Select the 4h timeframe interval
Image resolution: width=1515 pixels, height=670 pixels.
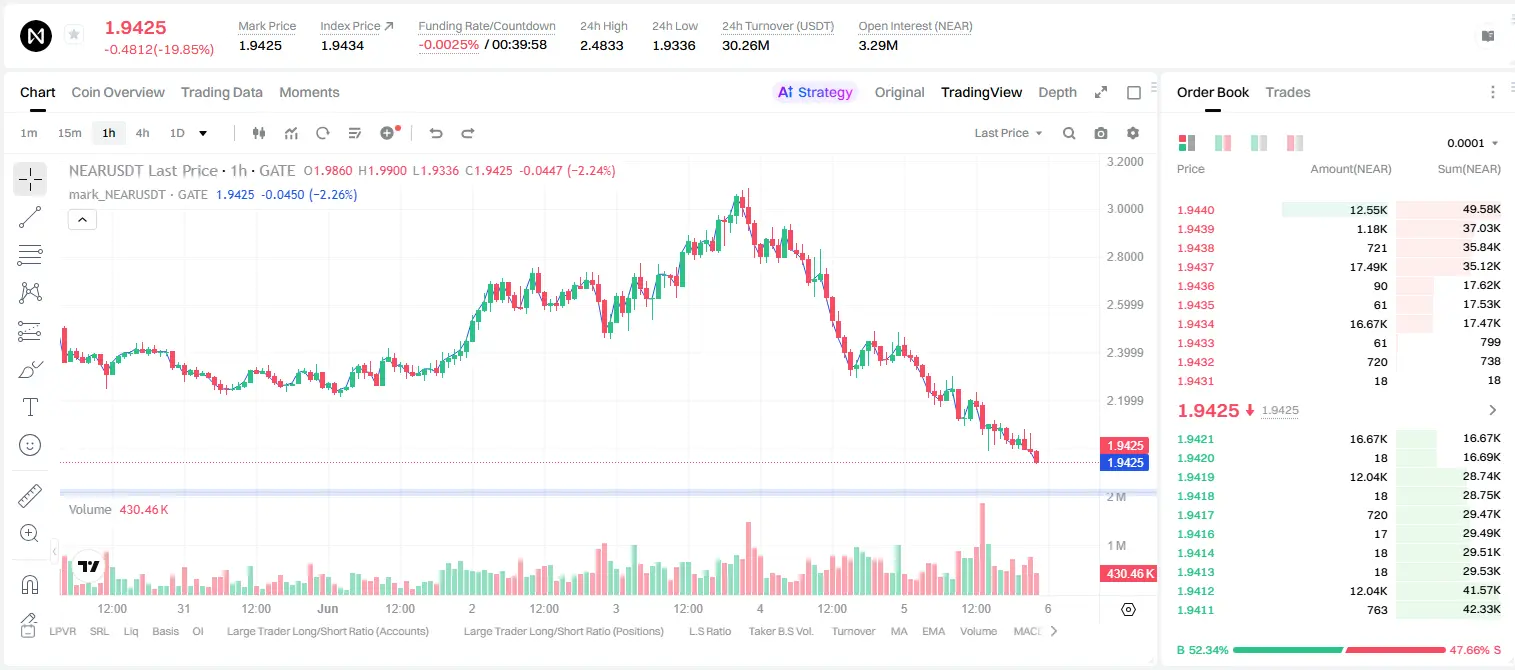[x=142, y=133]
